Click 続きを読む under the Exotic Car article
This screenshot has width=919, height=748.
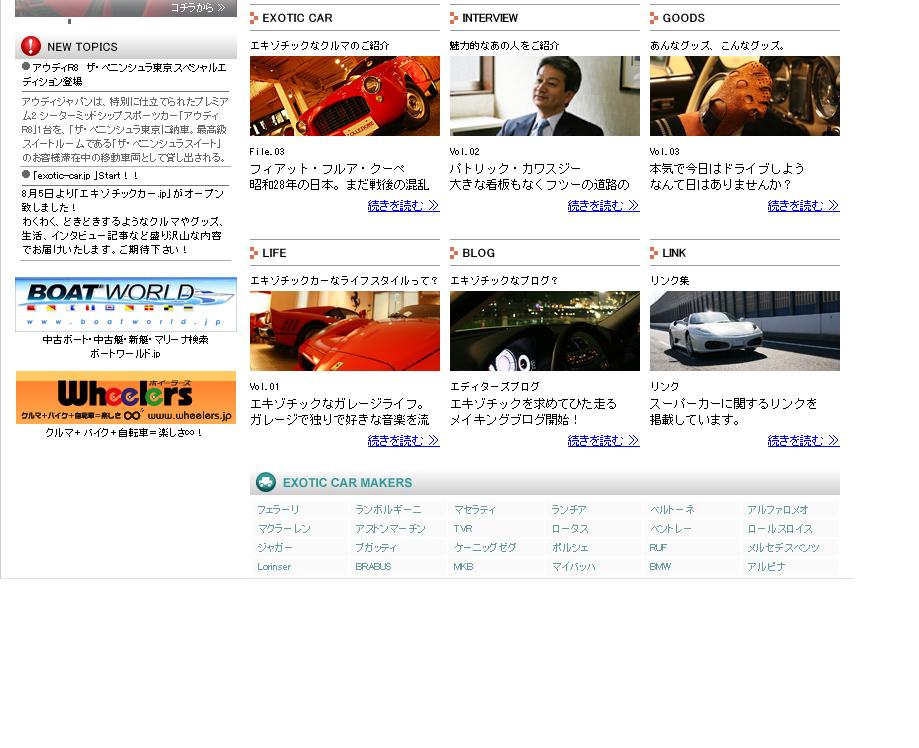(403, 206)
